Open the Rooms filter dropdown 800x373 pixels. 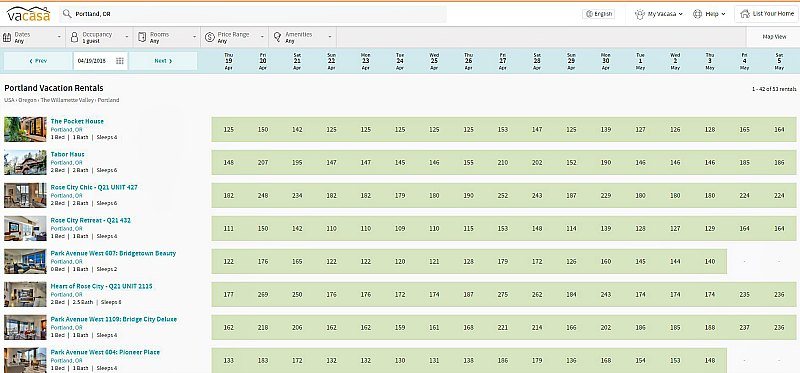[167, 37]
